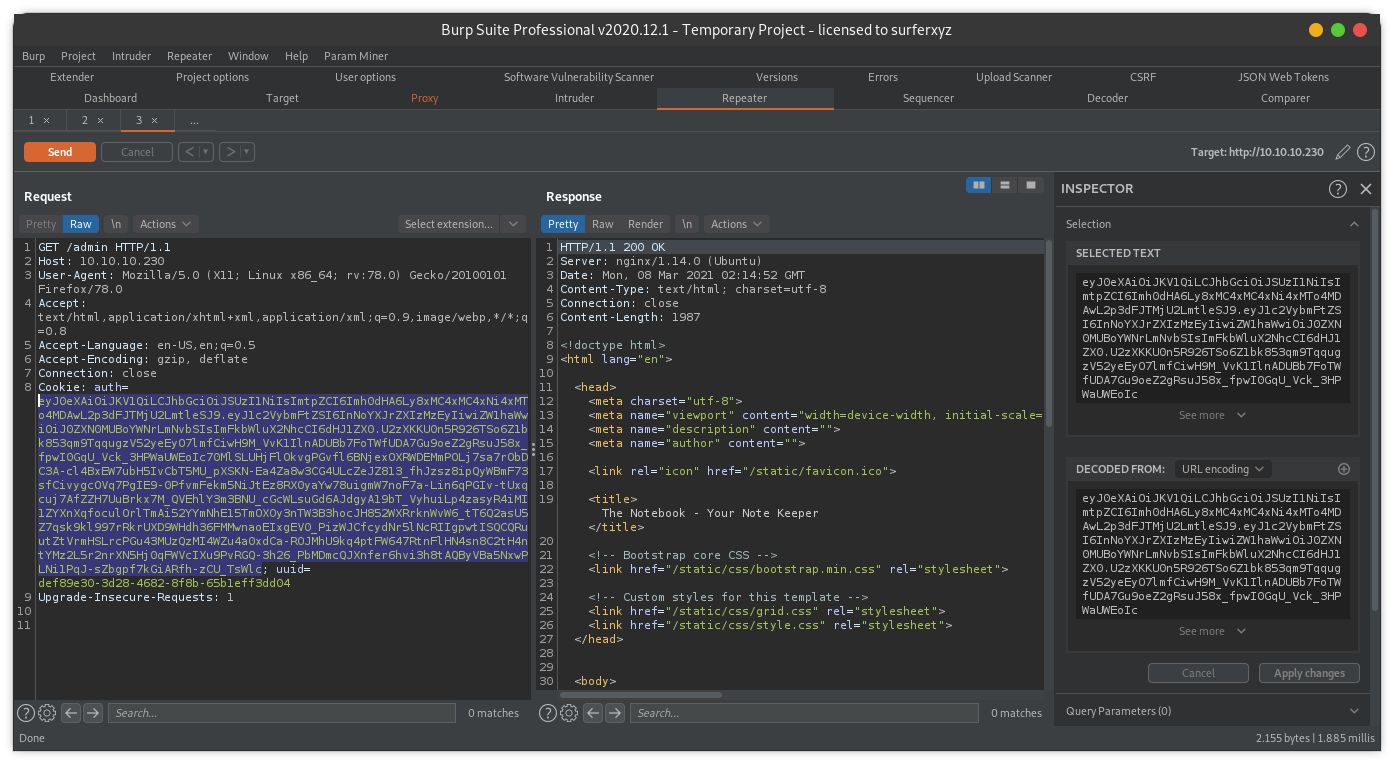This screenshot has height=764, width=1394.
Task: Open request search help icon
Action: coord(26,713)
